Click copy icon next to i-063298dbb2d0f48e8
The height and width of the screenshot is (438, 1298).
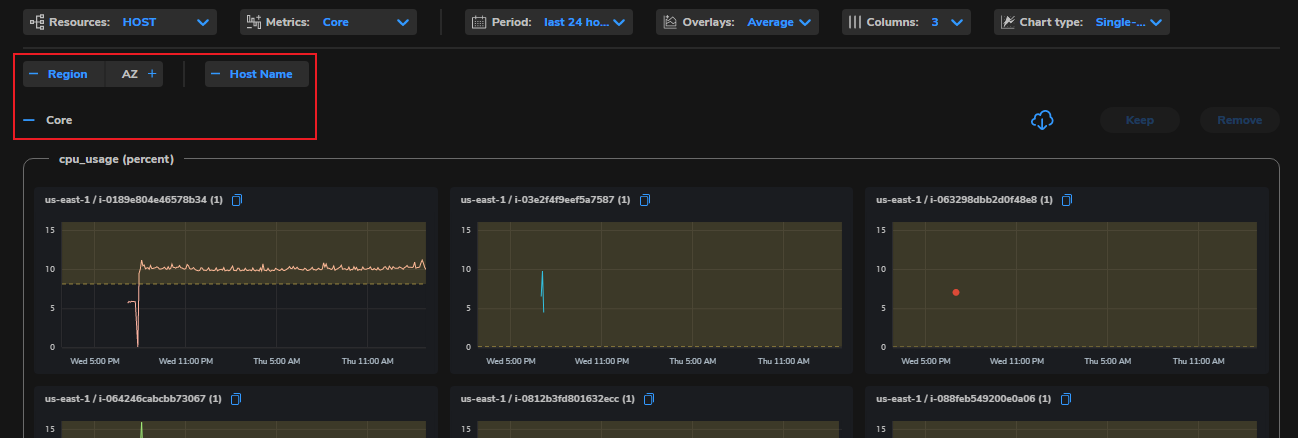coord(1067,200)
